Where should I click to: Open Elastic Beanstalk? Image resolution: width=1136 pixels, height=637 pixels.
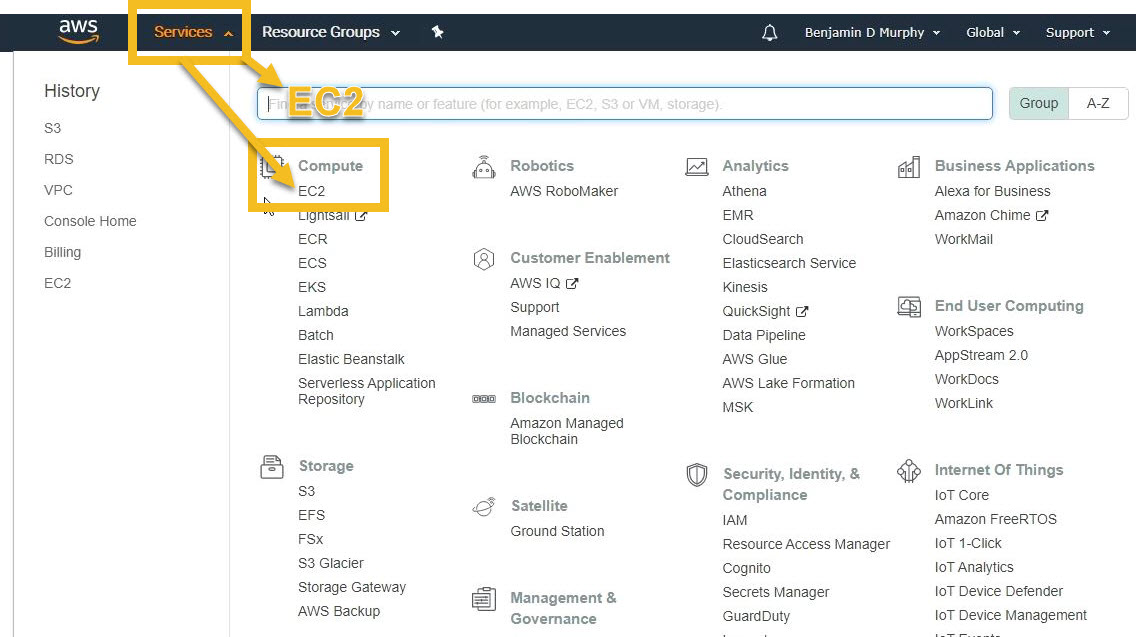351,359
